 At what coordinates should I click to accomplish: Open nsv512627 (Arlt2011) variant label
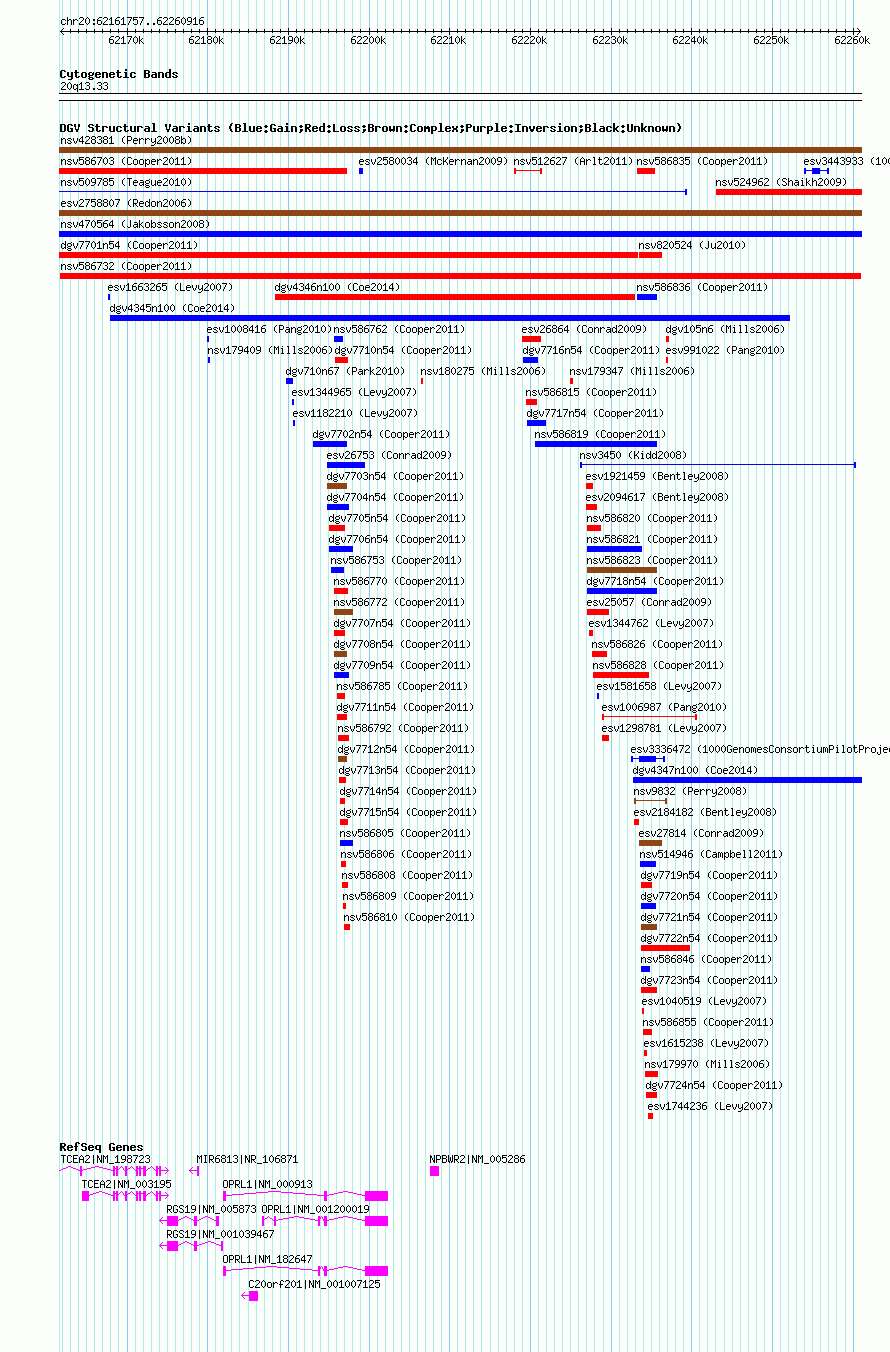pyautogui.click(x=573, y=161)
